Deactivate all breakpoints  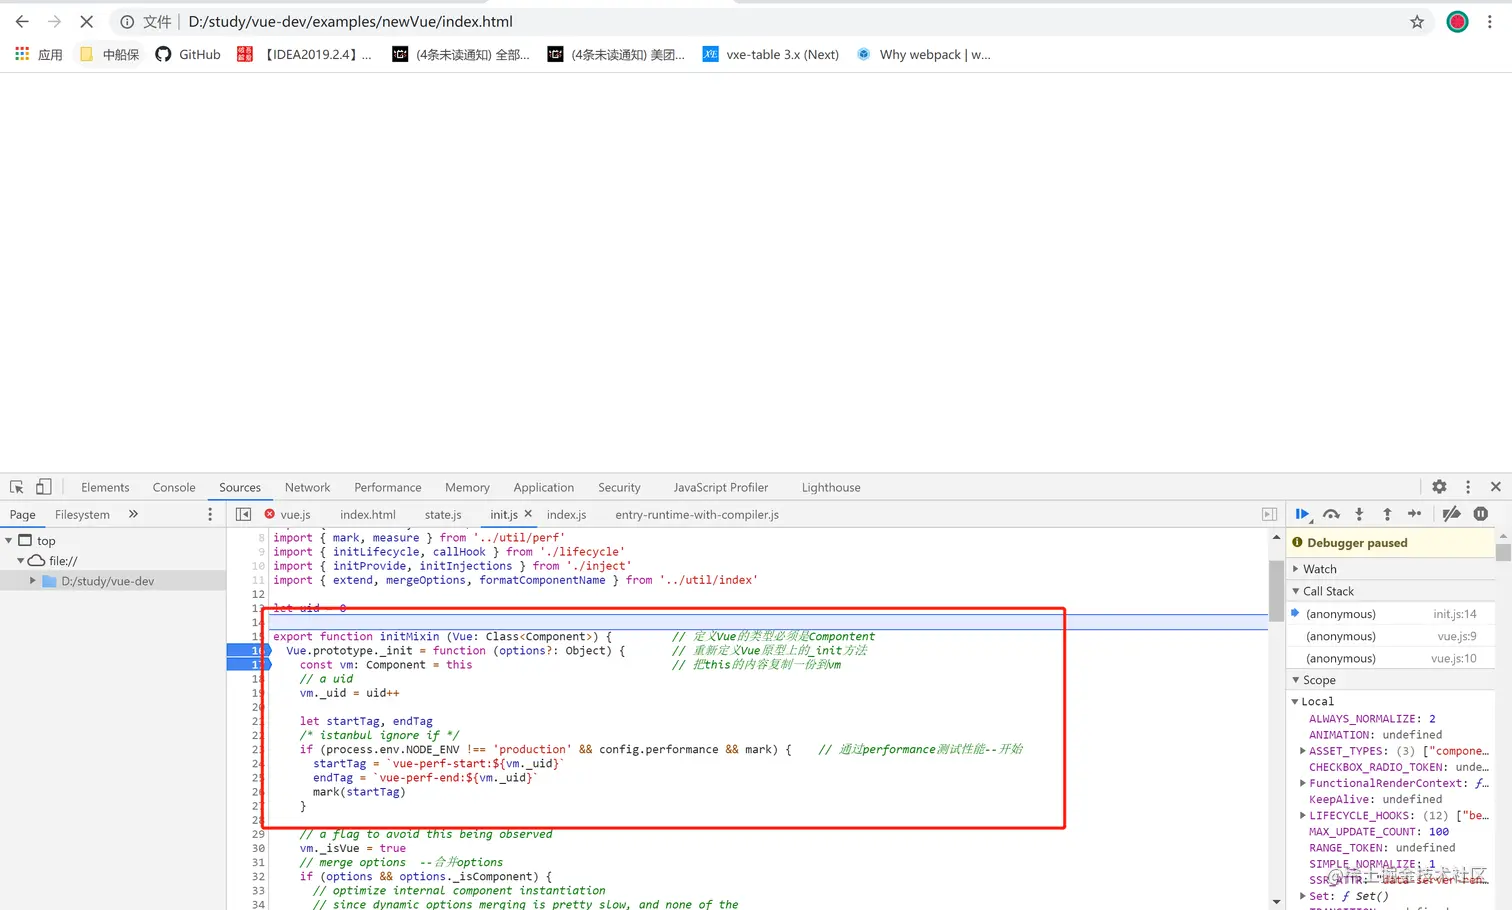[x=1451, y=514]
